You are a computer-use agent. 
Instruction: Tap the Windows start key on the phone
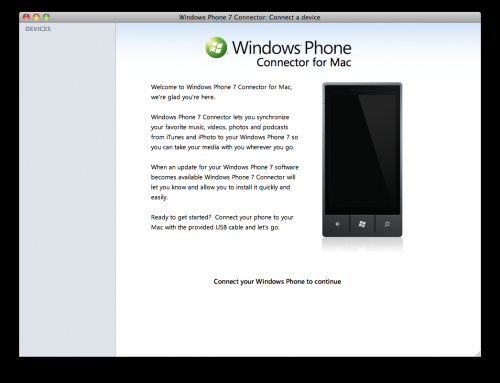pyautogui.click(x=362, y=224)
